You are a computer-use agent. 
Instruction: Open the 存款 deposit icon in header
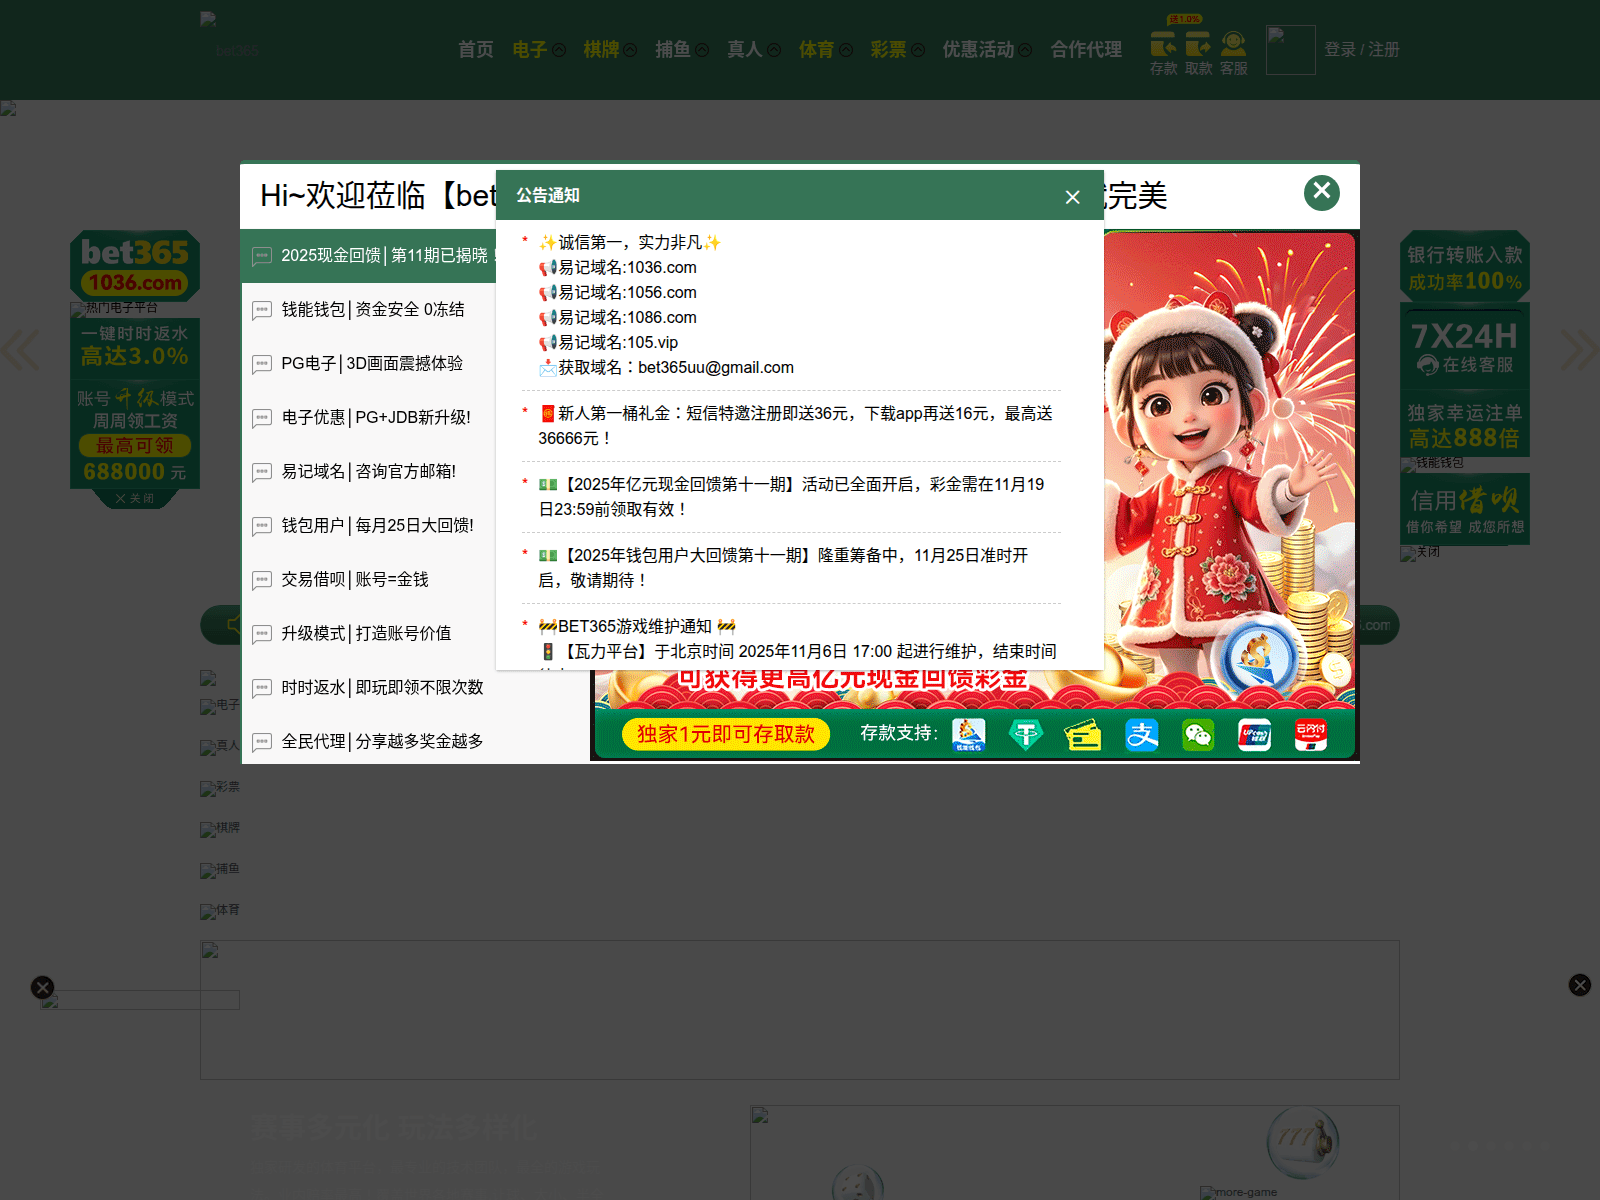click(x=1163, y=54)
